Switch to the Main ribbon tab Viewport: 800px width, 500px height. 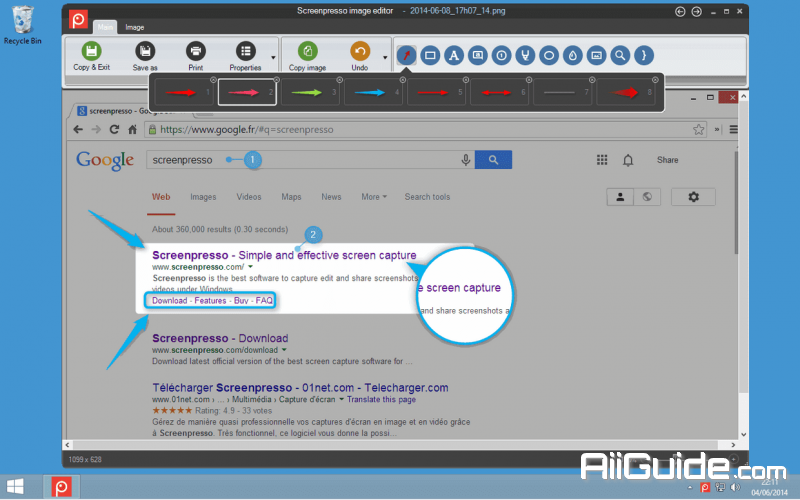coord(105,27)
